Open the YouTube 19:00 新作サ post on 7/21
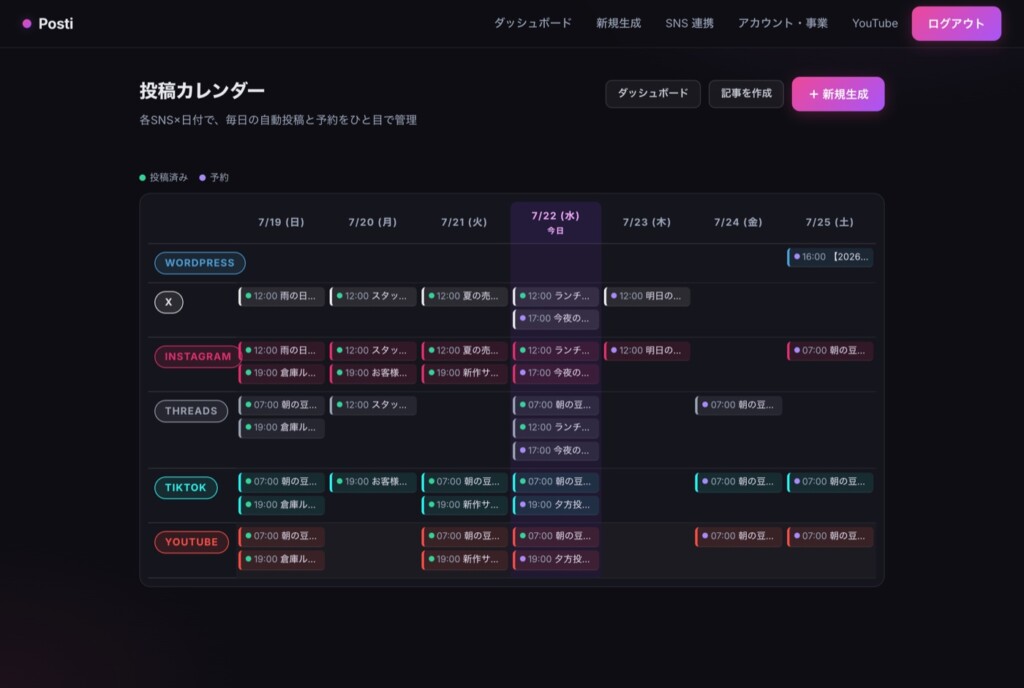The image size is (1024, 688). pos(464,559)
